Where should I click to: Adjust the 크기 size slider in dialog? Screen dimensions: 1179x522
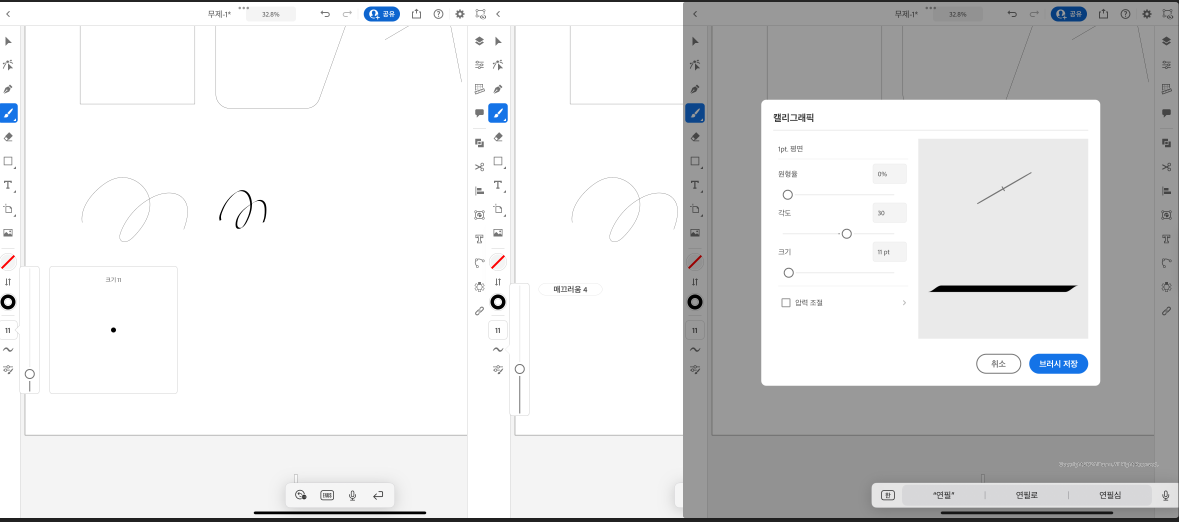tap(789, 273)
